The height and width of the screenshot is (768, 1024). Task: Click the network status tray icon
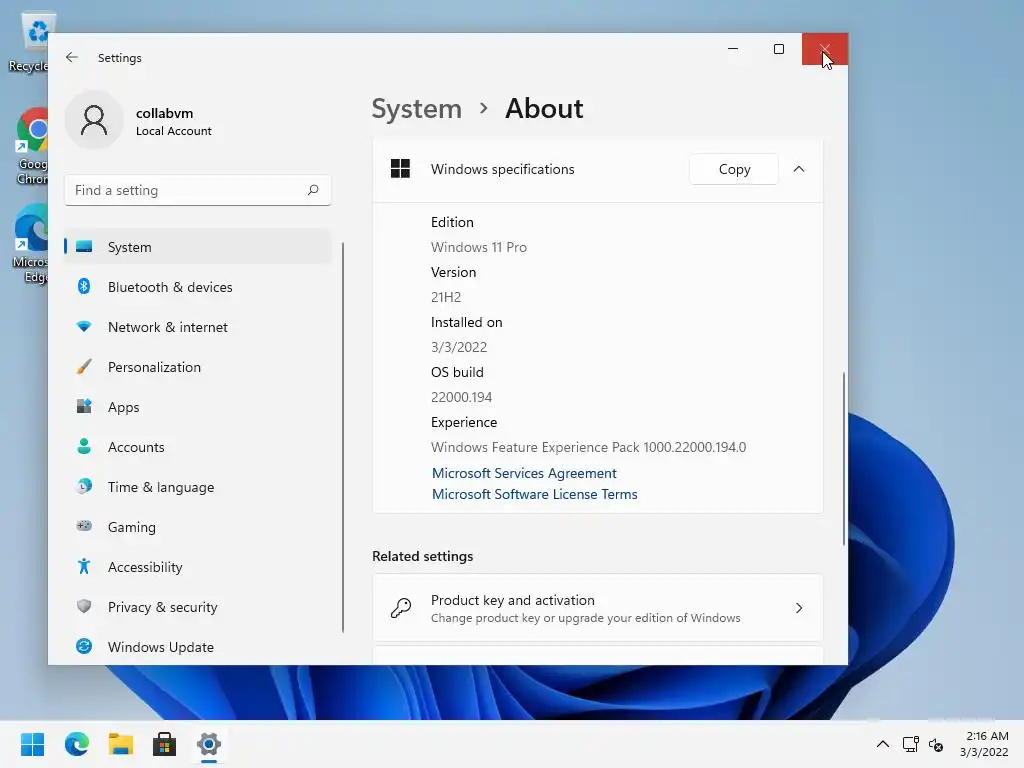[910, 744]
